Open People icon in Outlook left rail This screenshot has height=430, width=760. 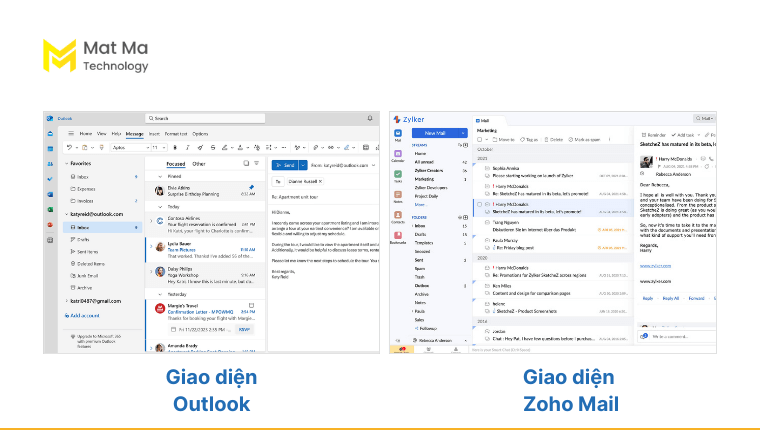click(x=50, y=164)
